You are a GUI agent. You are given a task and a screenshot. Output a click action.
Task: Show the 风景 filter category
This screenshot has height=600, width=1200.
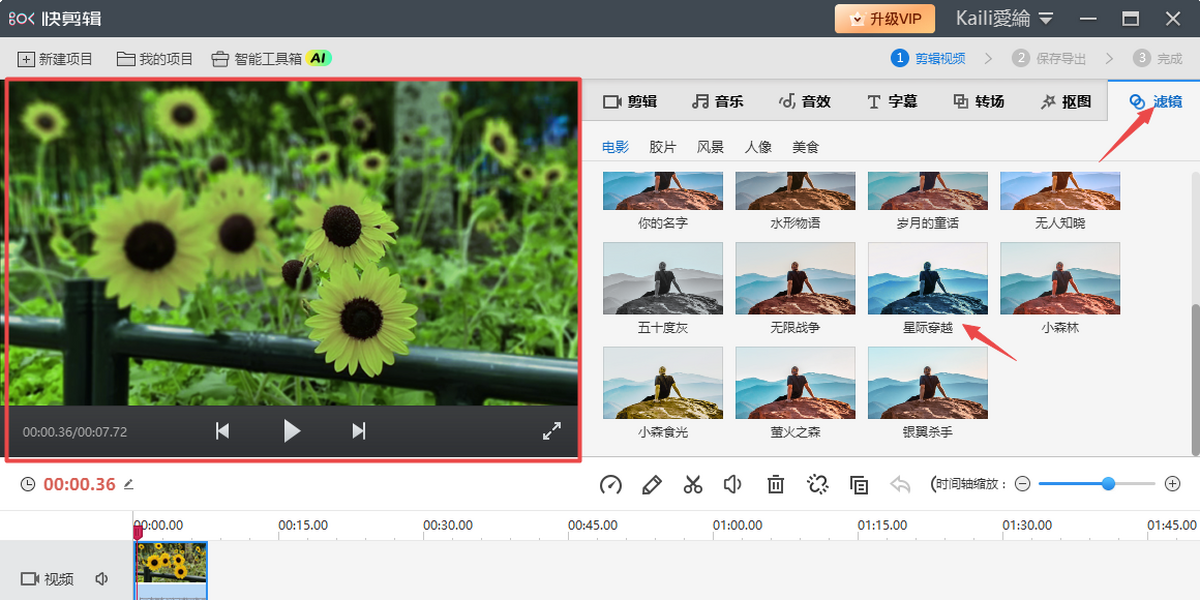[x=710, y=147]
